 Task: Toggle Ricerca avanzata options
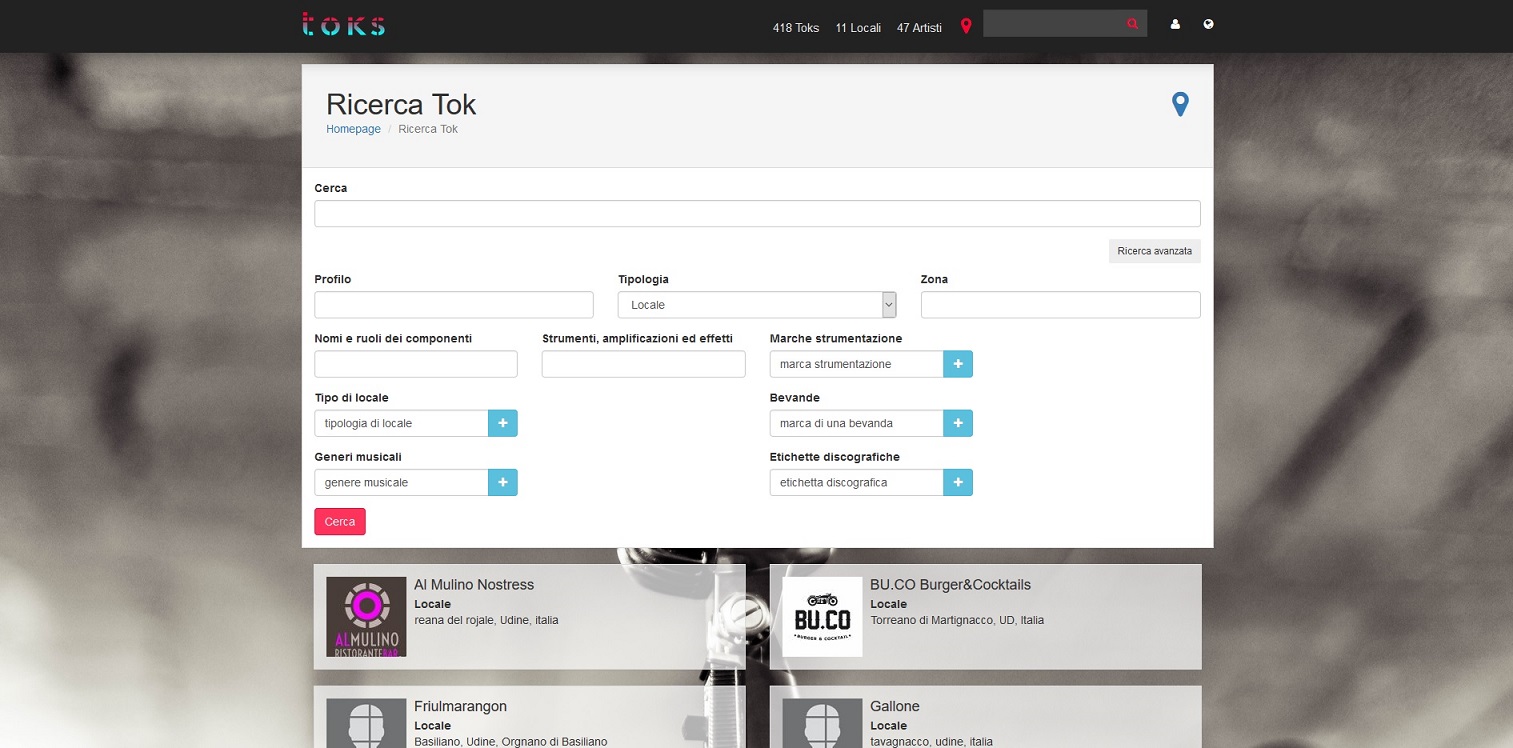[1154, 251]
